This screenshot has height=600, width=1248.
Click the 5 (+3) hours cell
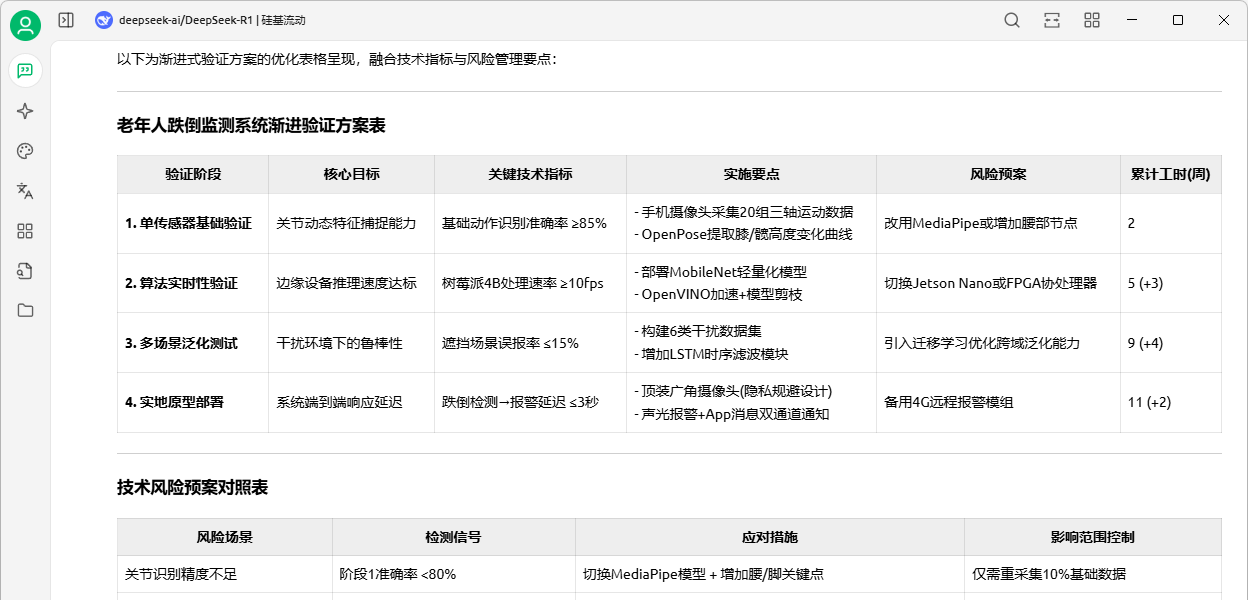1171,283
